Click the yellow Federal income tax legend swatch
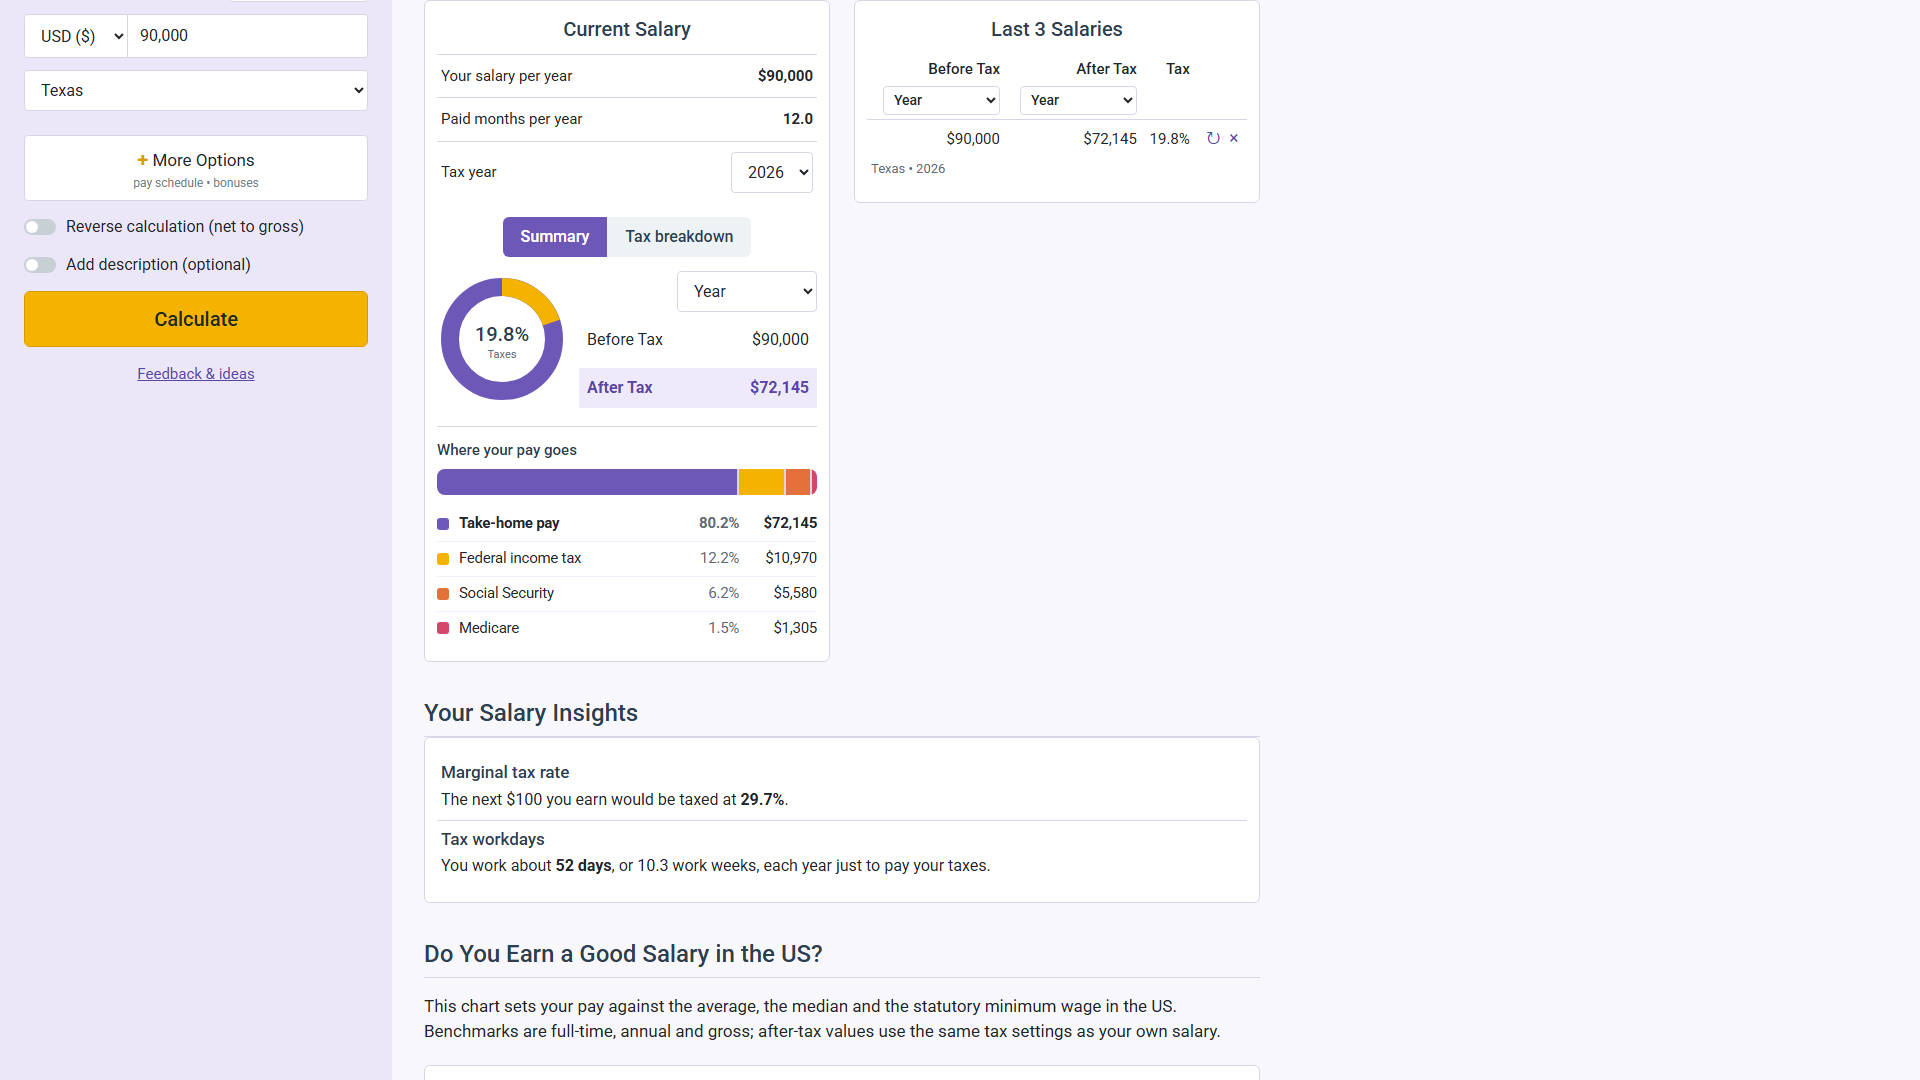Image resolution: width=1920 pixels, height=1080 pixels. tap(443, 559)
